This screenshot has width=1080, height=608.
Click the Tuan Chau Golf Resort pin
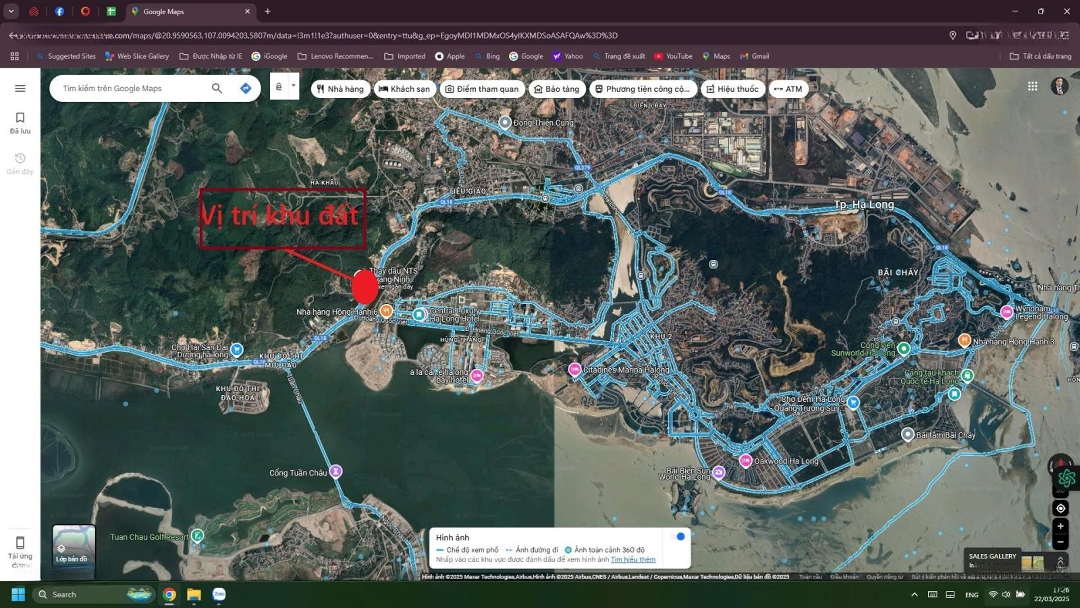coord(198,536)
